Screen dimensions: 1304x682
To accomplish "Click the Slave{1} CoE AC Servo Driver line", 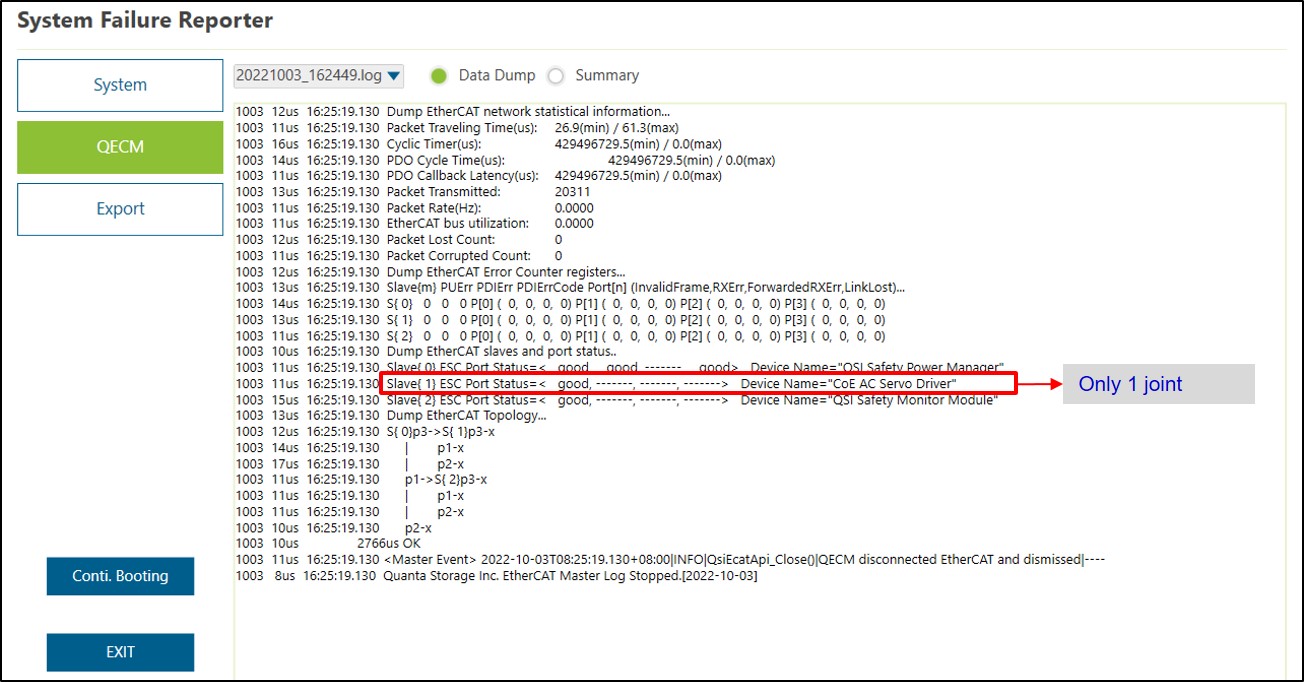I will click(670, 384).
